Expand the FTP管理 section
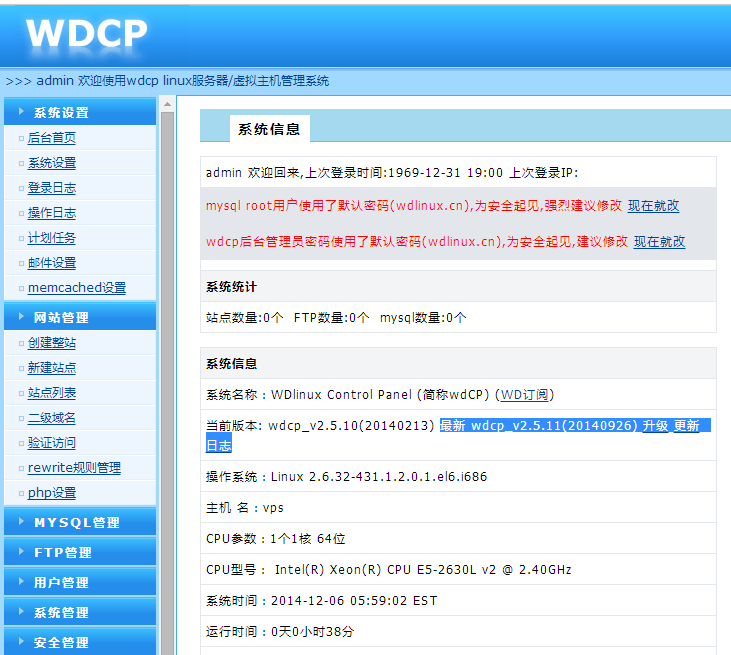Image resolution: width=731 pixels, height=655 pixels. point(80,552)
